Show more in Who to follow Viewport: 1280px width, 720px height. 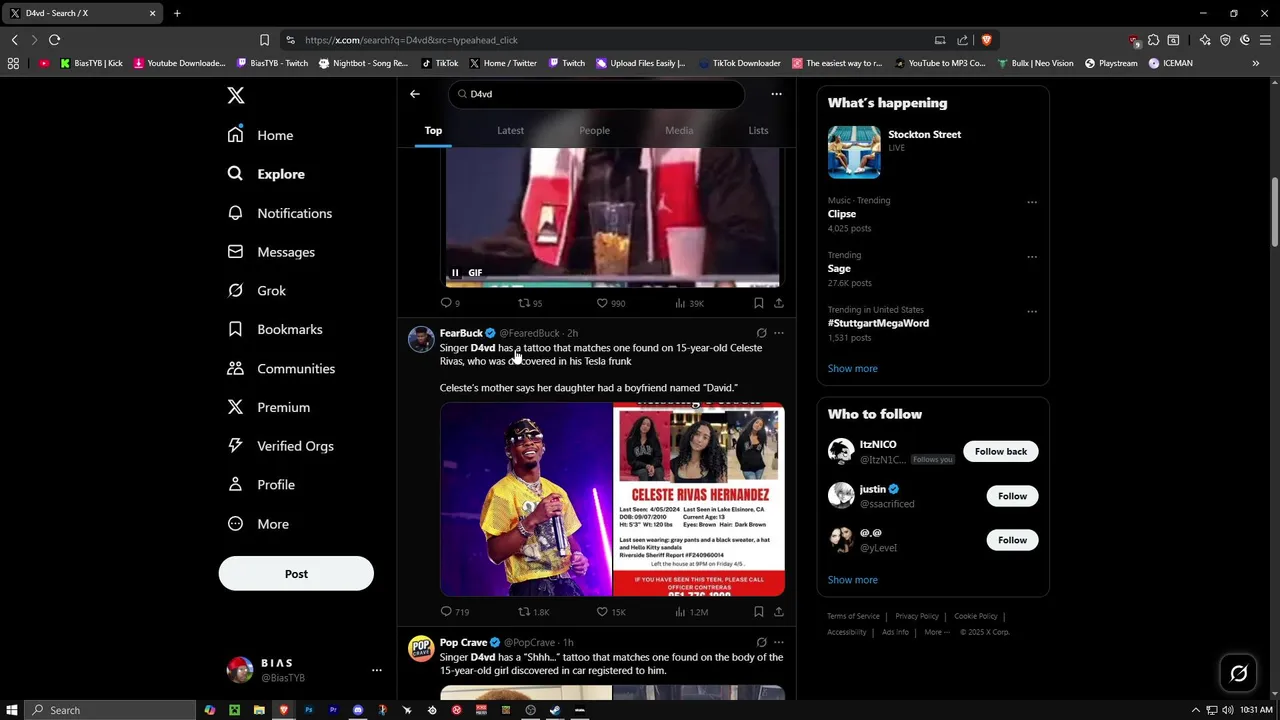[x=853, y=580]
